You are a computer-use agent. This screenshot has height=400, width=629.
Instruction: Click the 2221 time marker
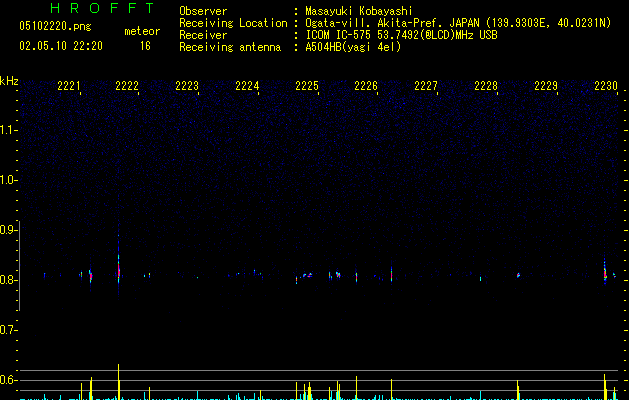[x=69, y=86]
